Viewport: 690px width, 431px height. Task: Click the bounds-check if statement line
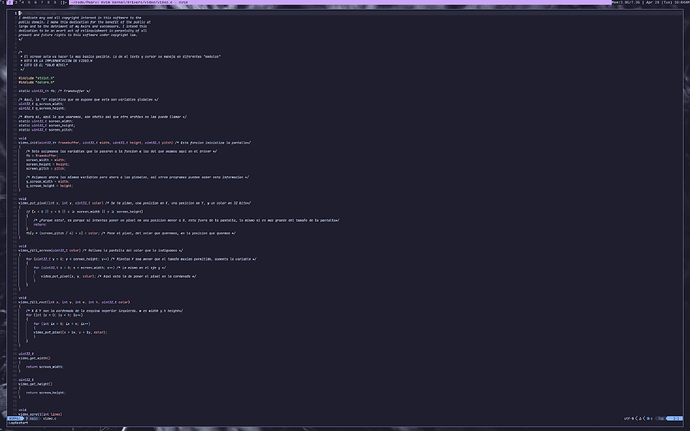click(x=84, y=212)
